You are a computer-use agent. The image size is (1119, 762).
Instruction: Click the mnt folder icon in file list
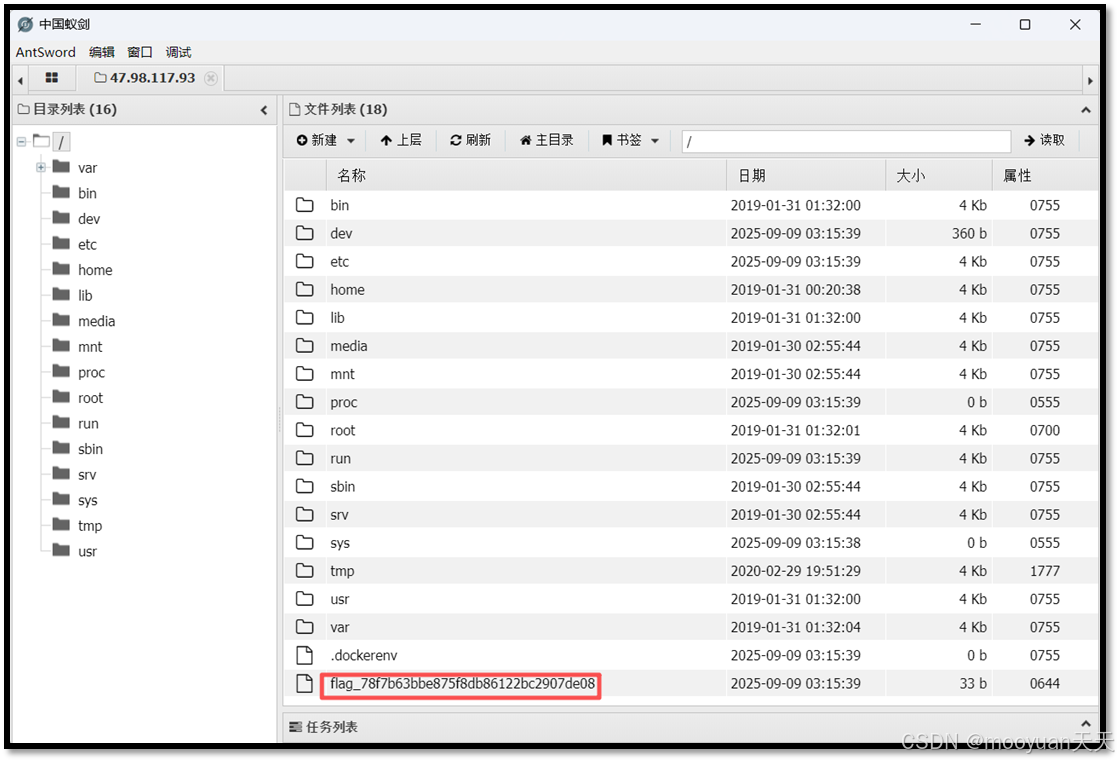pyautogui.click(x=305, y=374)
